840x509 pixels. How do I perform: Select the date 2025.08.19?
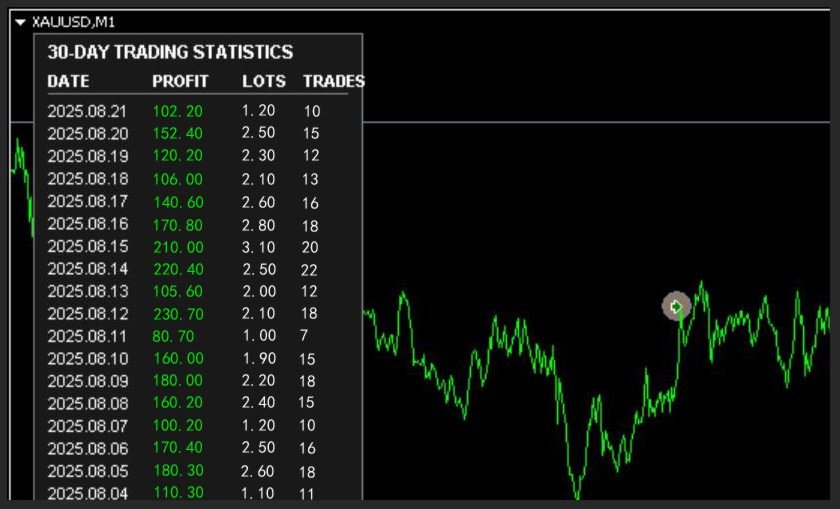[88, 156]
